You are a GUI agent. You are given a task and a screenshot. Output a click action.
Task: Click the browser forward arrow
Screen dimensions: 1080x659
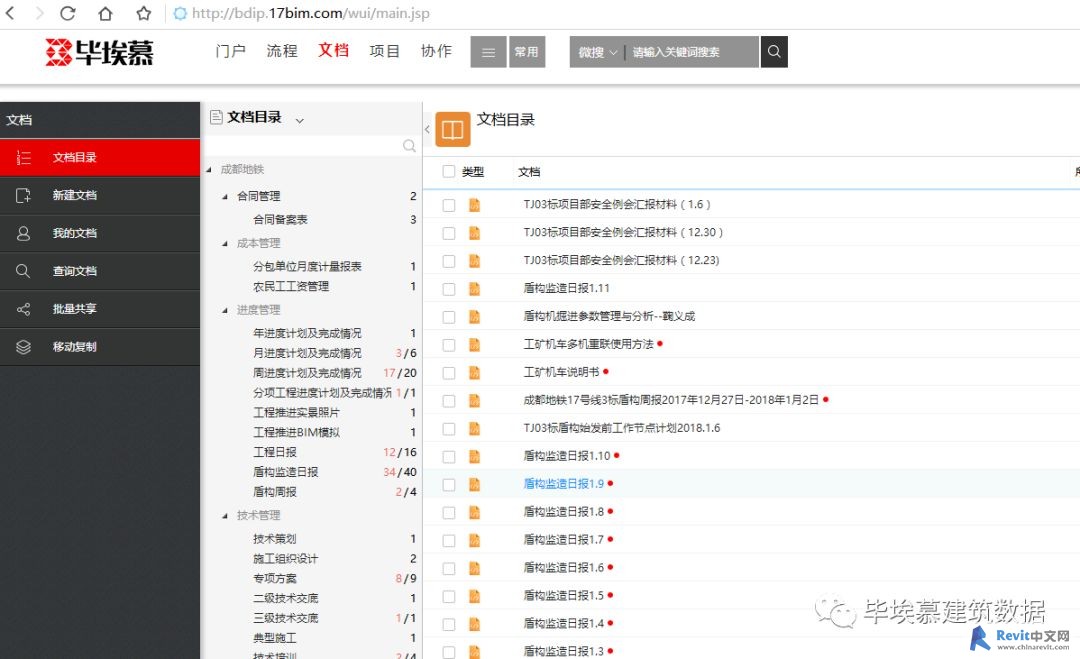[x=39, y=13]
